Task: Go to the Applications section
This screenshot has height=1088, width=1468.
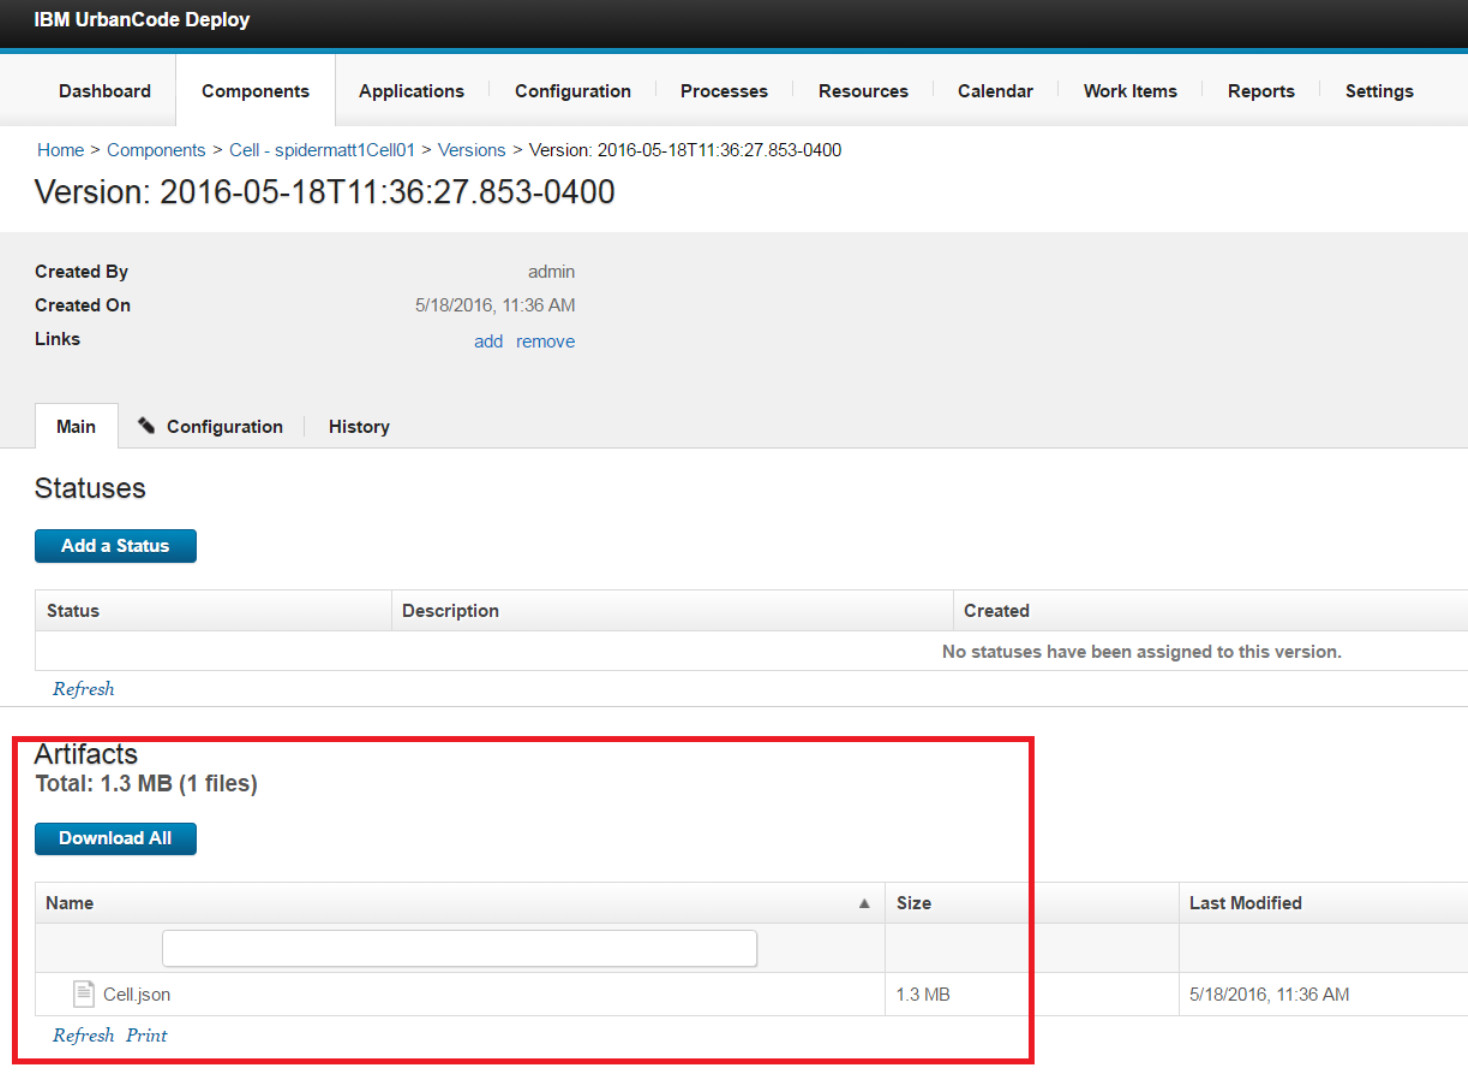Action: coord(411,91)
